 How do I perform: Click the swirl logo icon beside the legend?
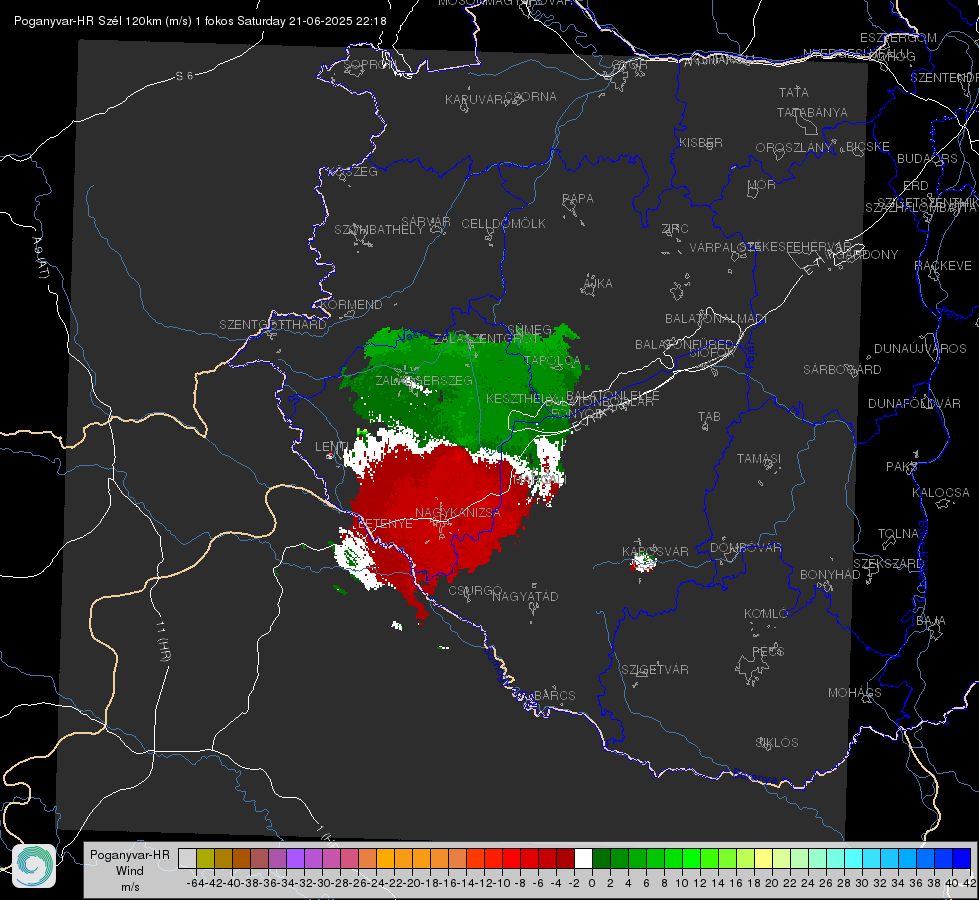tap(34, 866)
